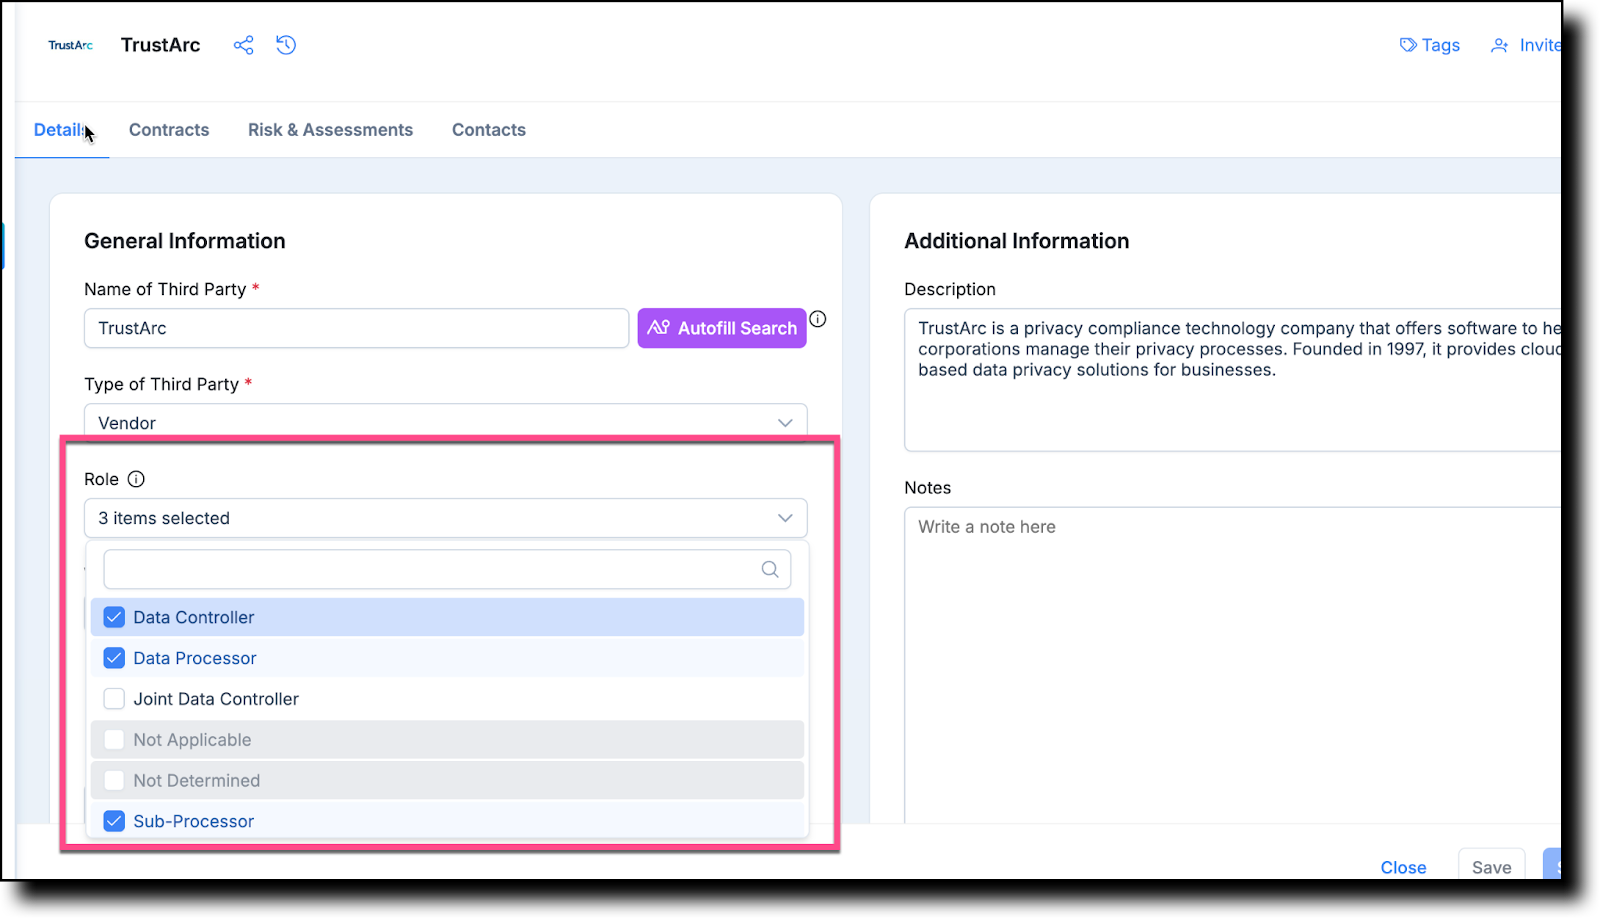Check the Joint Data Controller role

pos(114,698)
